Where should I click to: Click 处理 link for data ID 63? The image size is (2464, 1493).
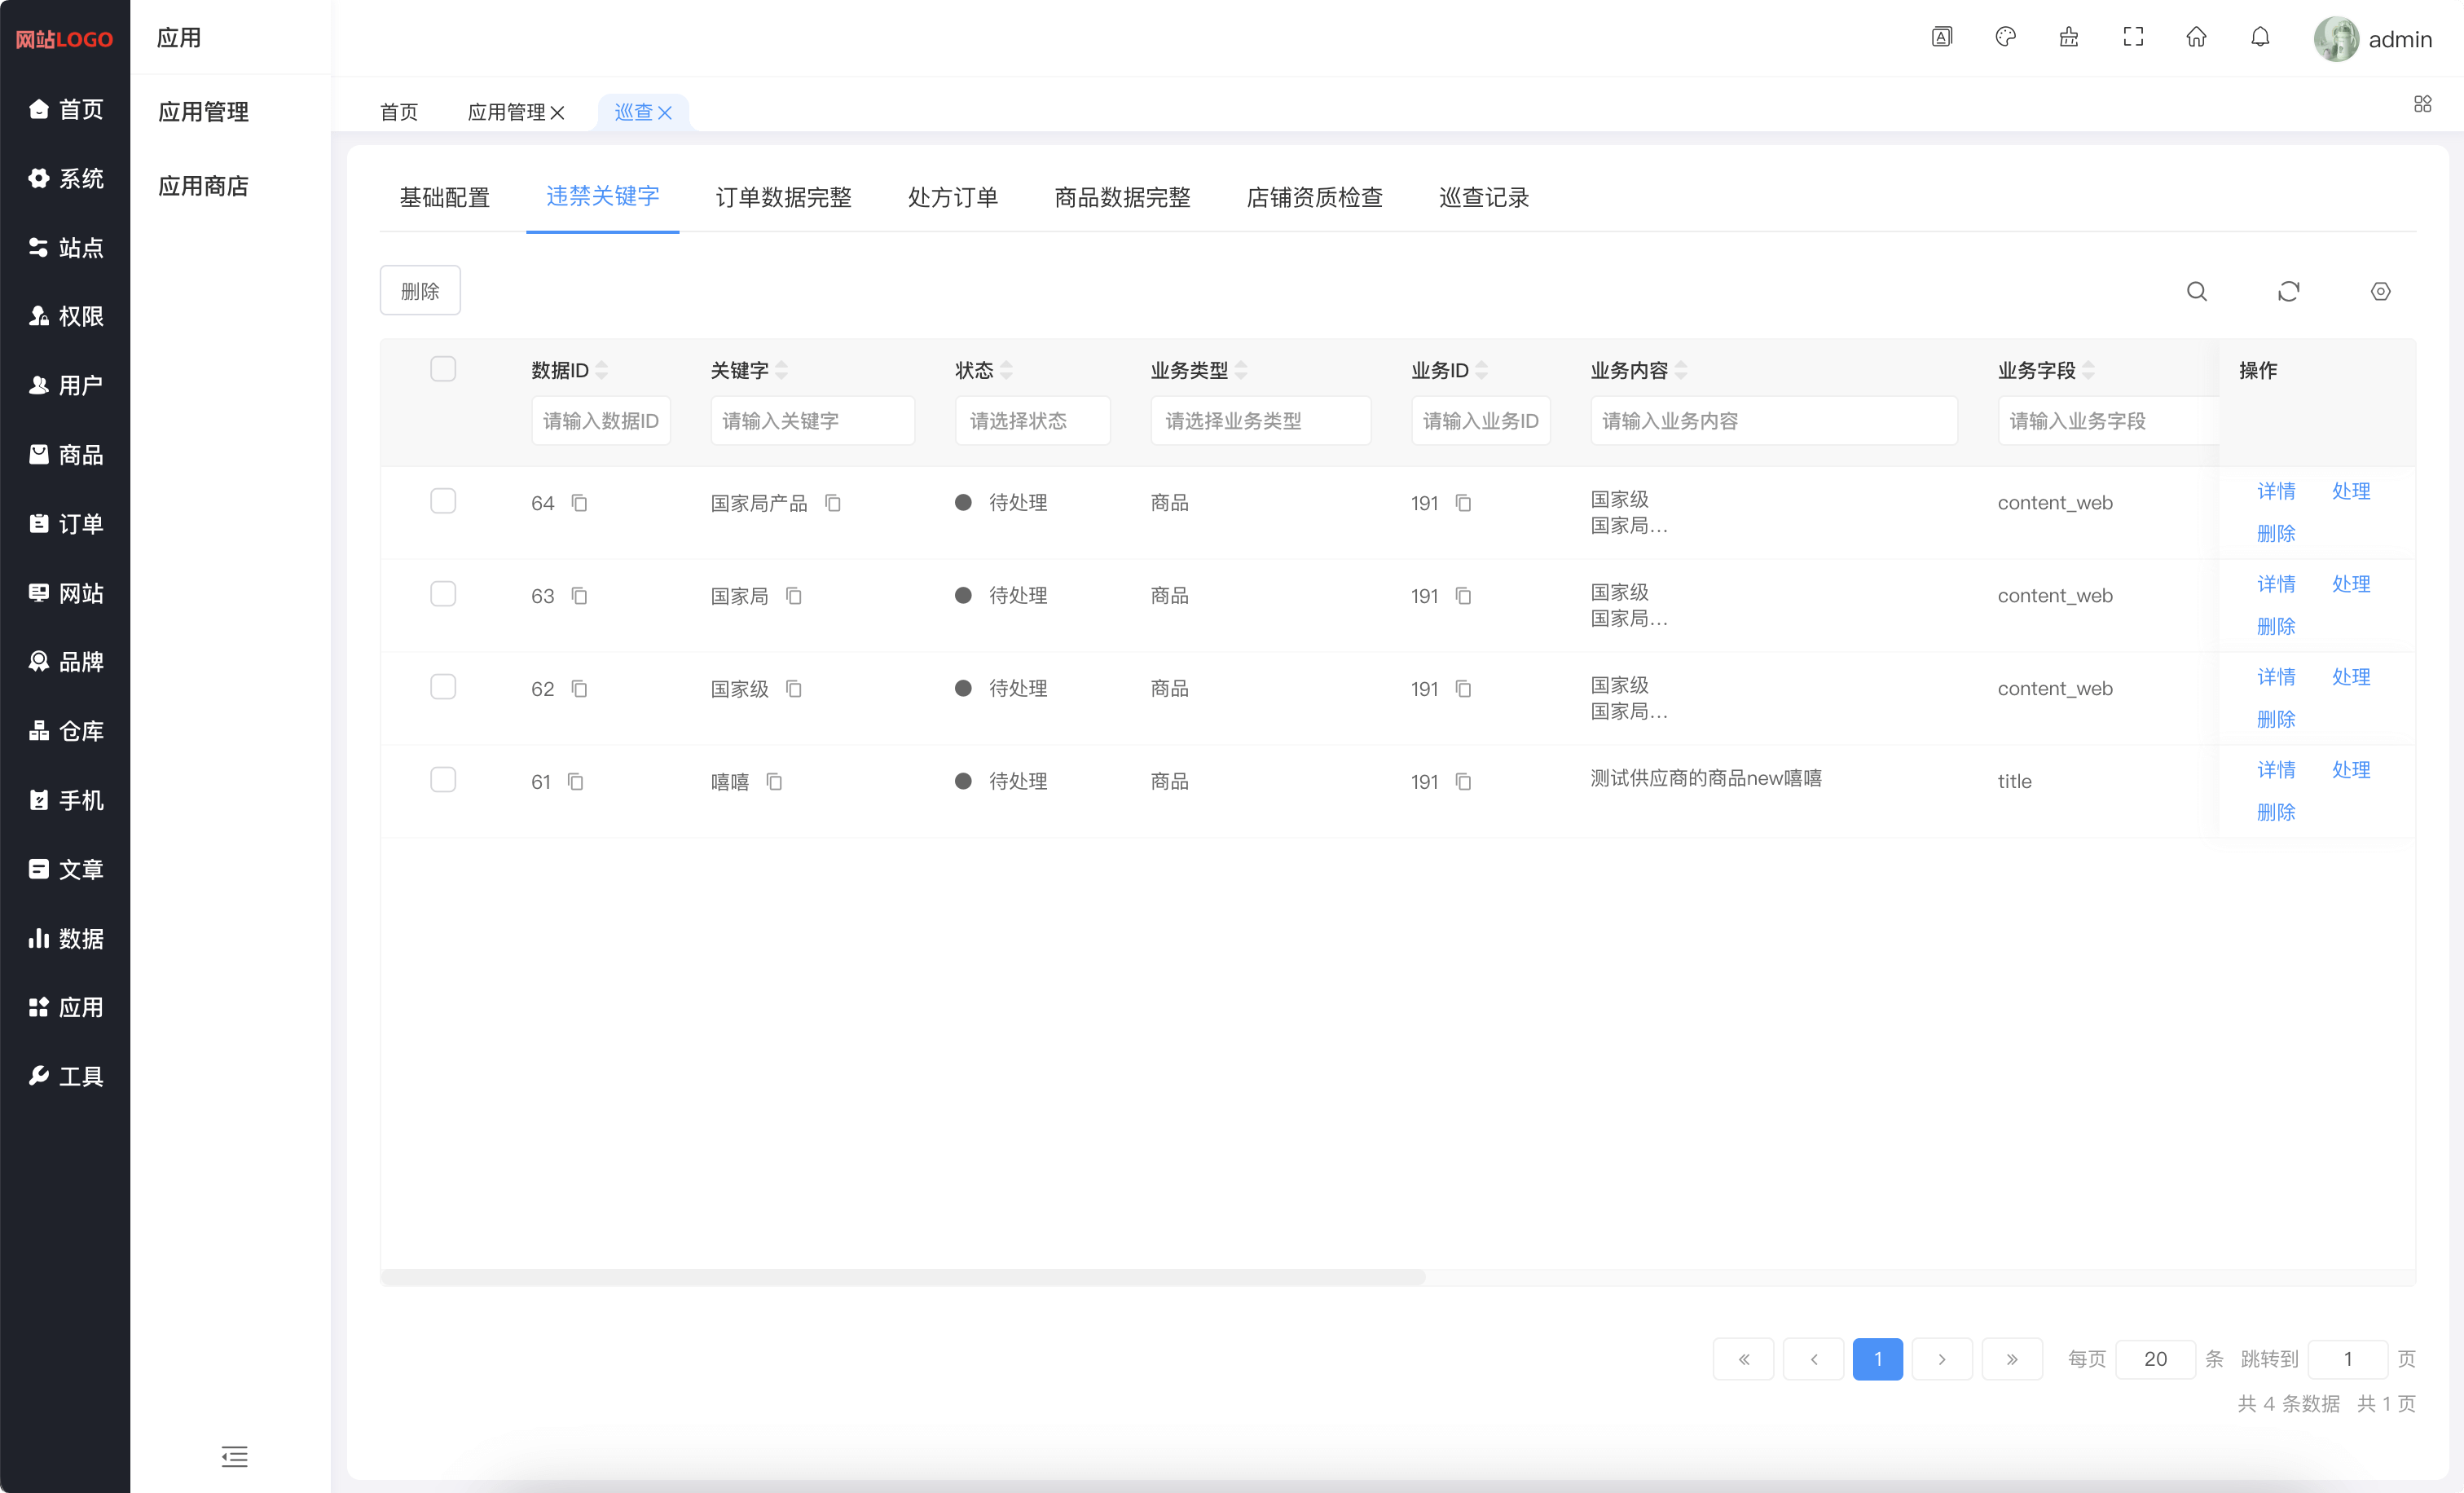tap(2351, 584)
